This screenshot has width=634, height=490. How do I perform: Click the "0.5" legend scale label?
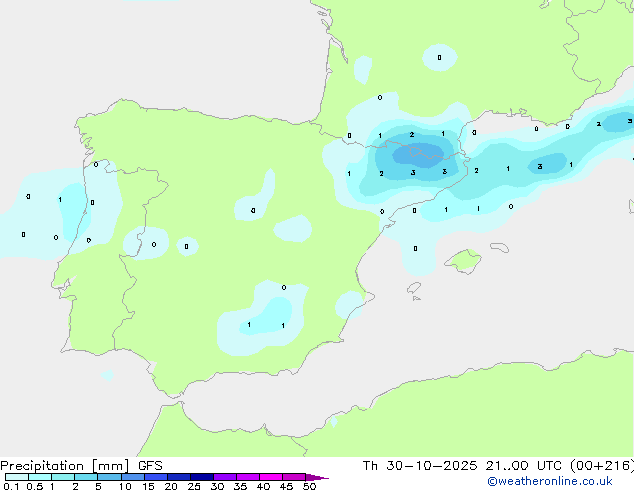35,486
